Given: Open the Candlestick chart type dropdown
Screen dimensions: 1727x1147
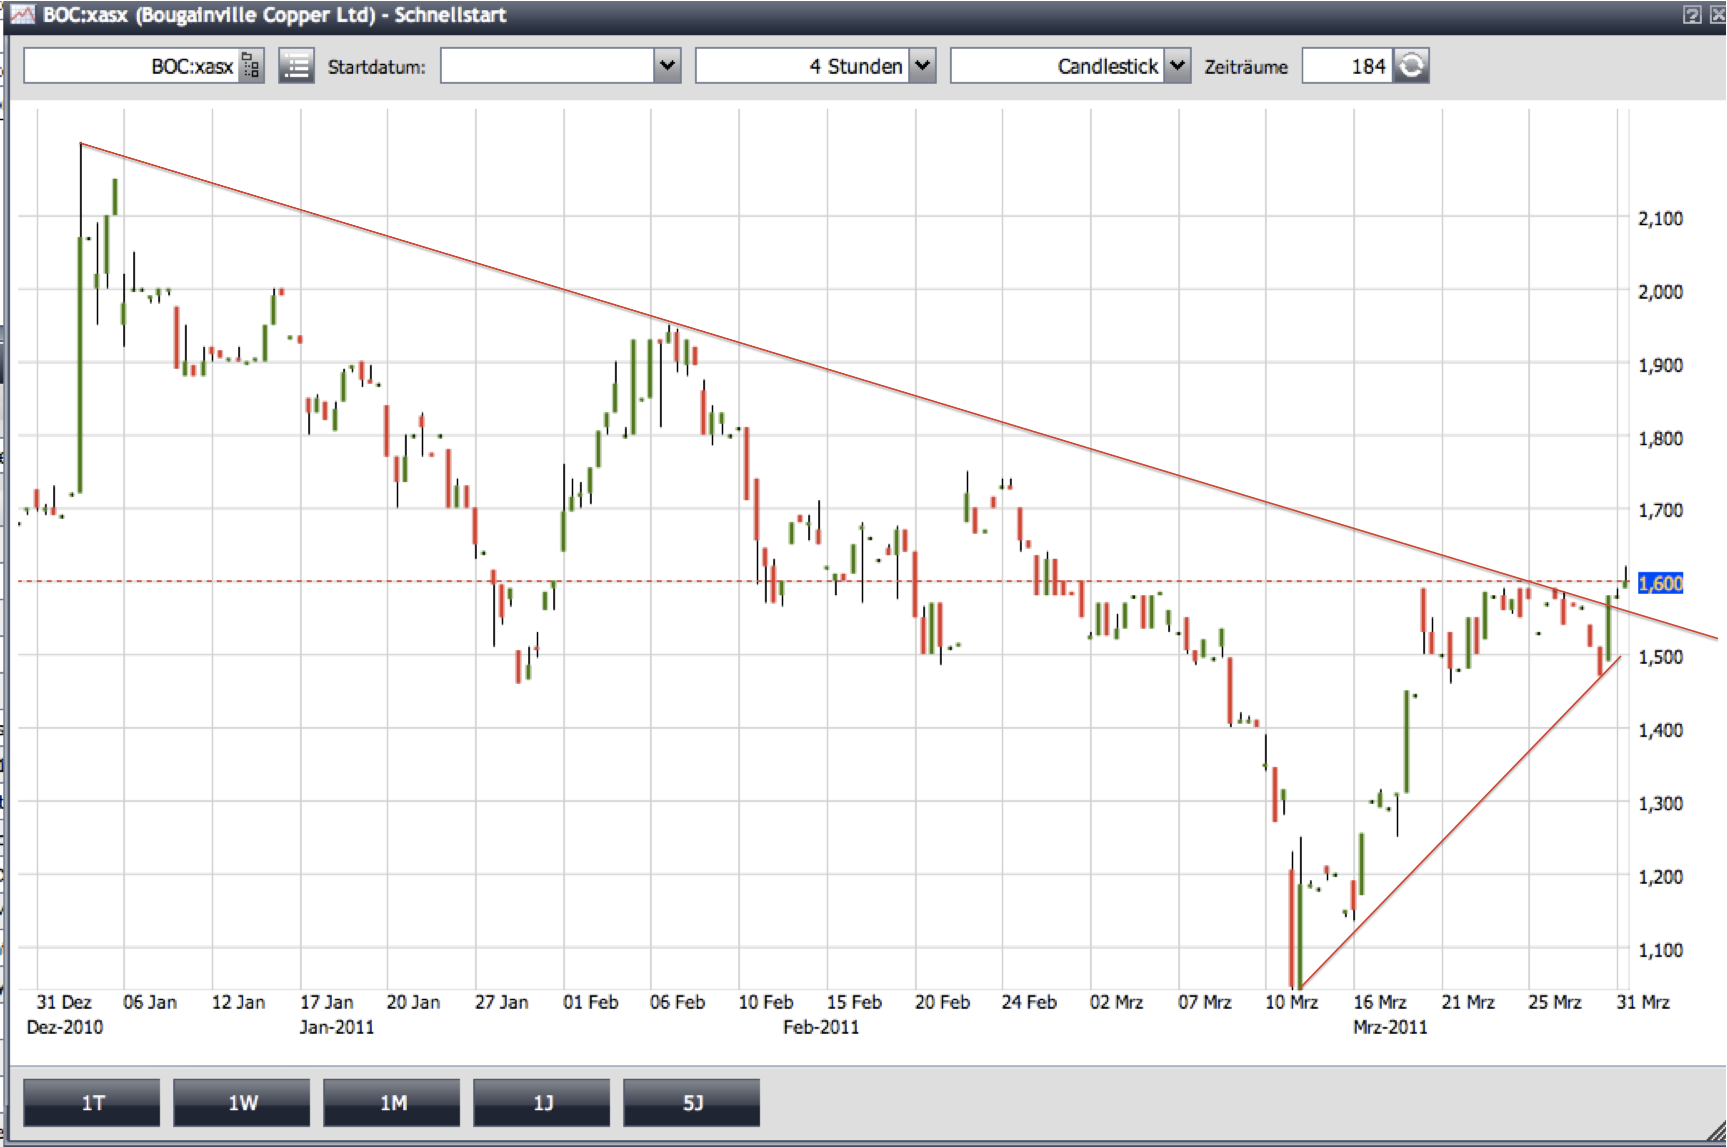Looking at the screenshot, I should pos(1177,67).
